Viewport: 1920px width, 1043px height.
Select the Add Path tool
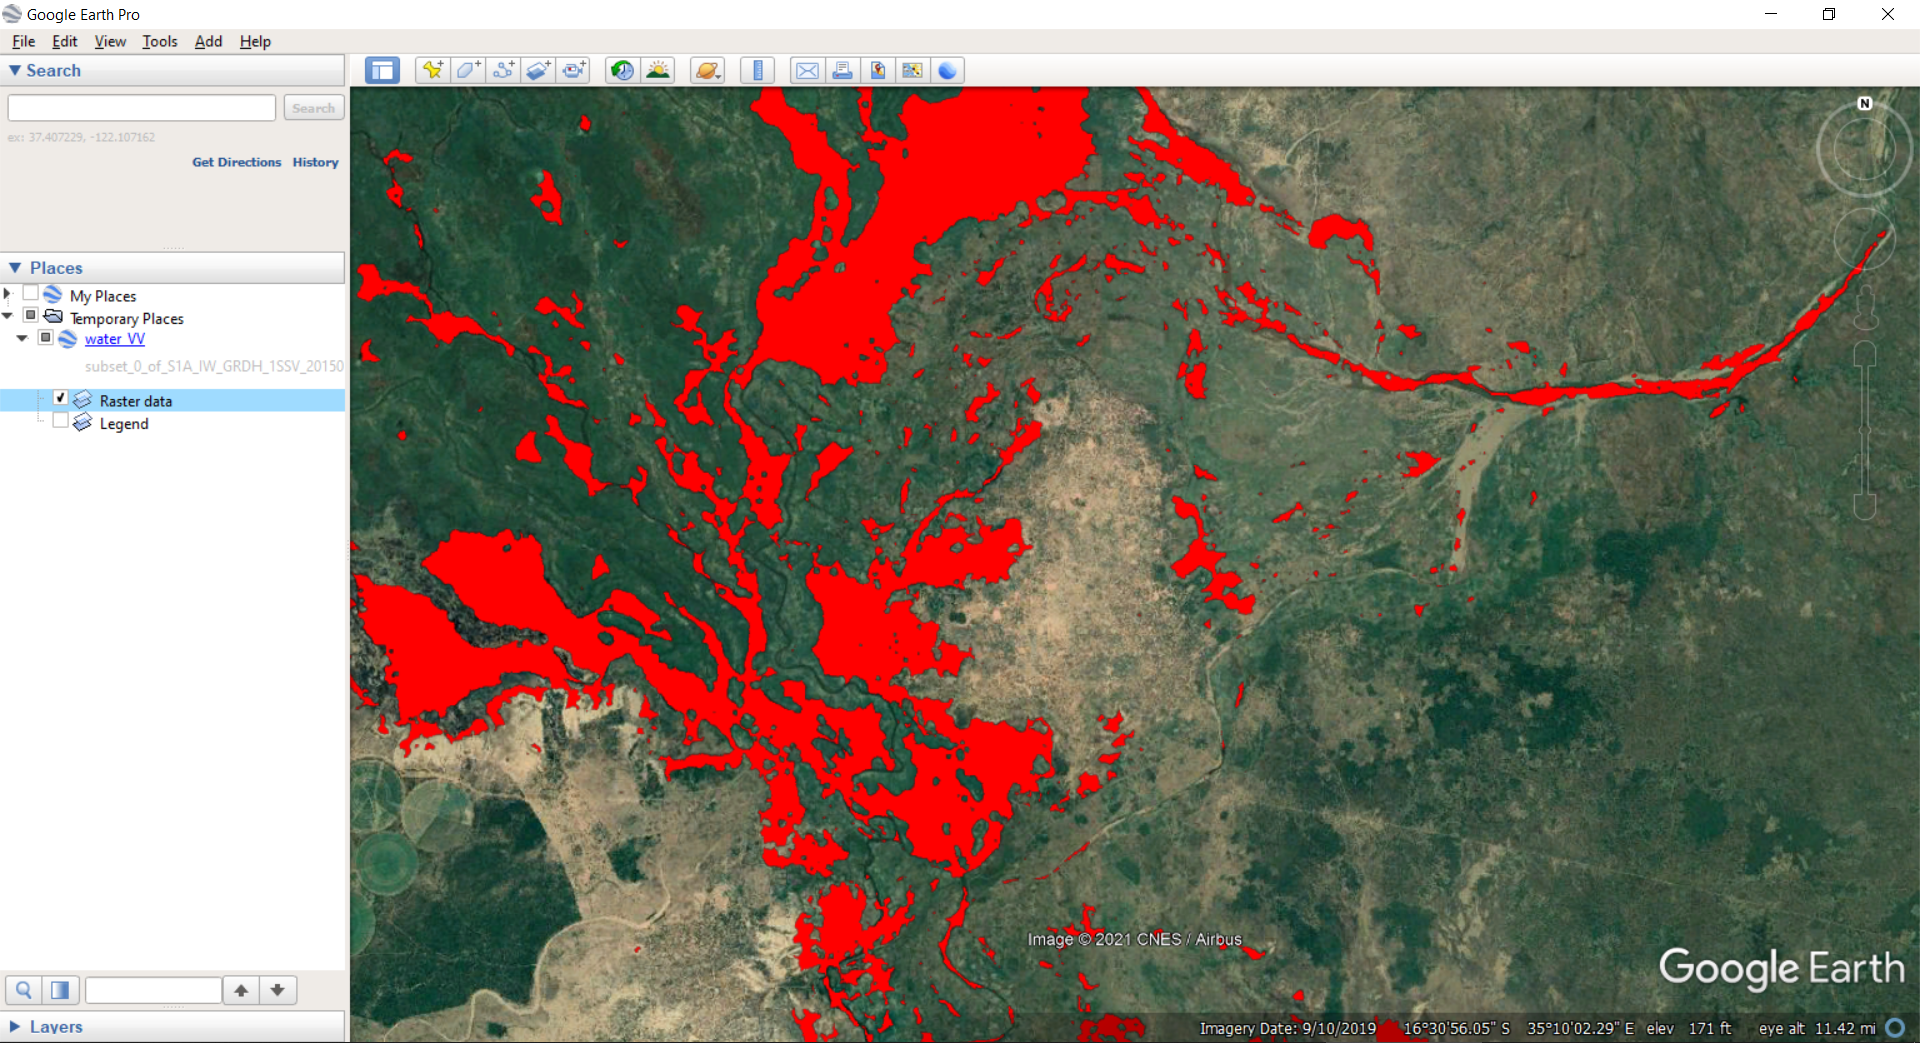point(503,70)
